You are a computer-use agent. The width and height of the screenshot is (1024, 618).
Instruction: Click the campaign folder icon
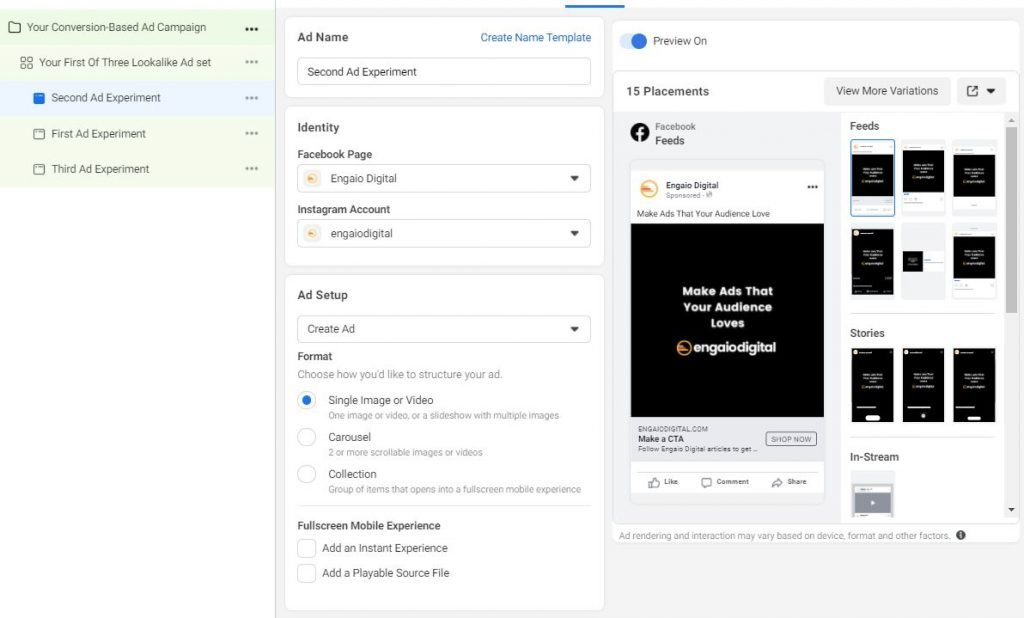[x=14, y=27]
